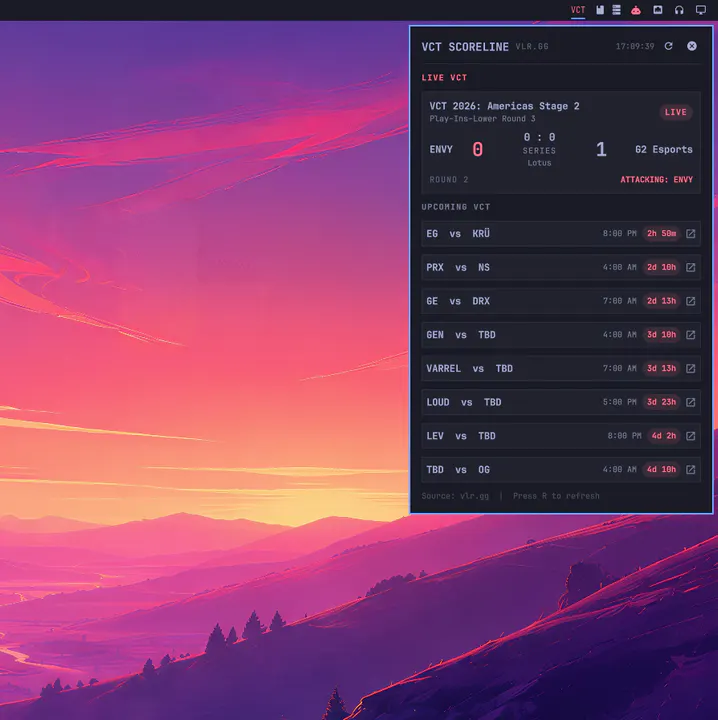Refresh the VCT Scoreline panel
Image resolution: width=718 pixels, height=720 pixels.
coord(668,46)
